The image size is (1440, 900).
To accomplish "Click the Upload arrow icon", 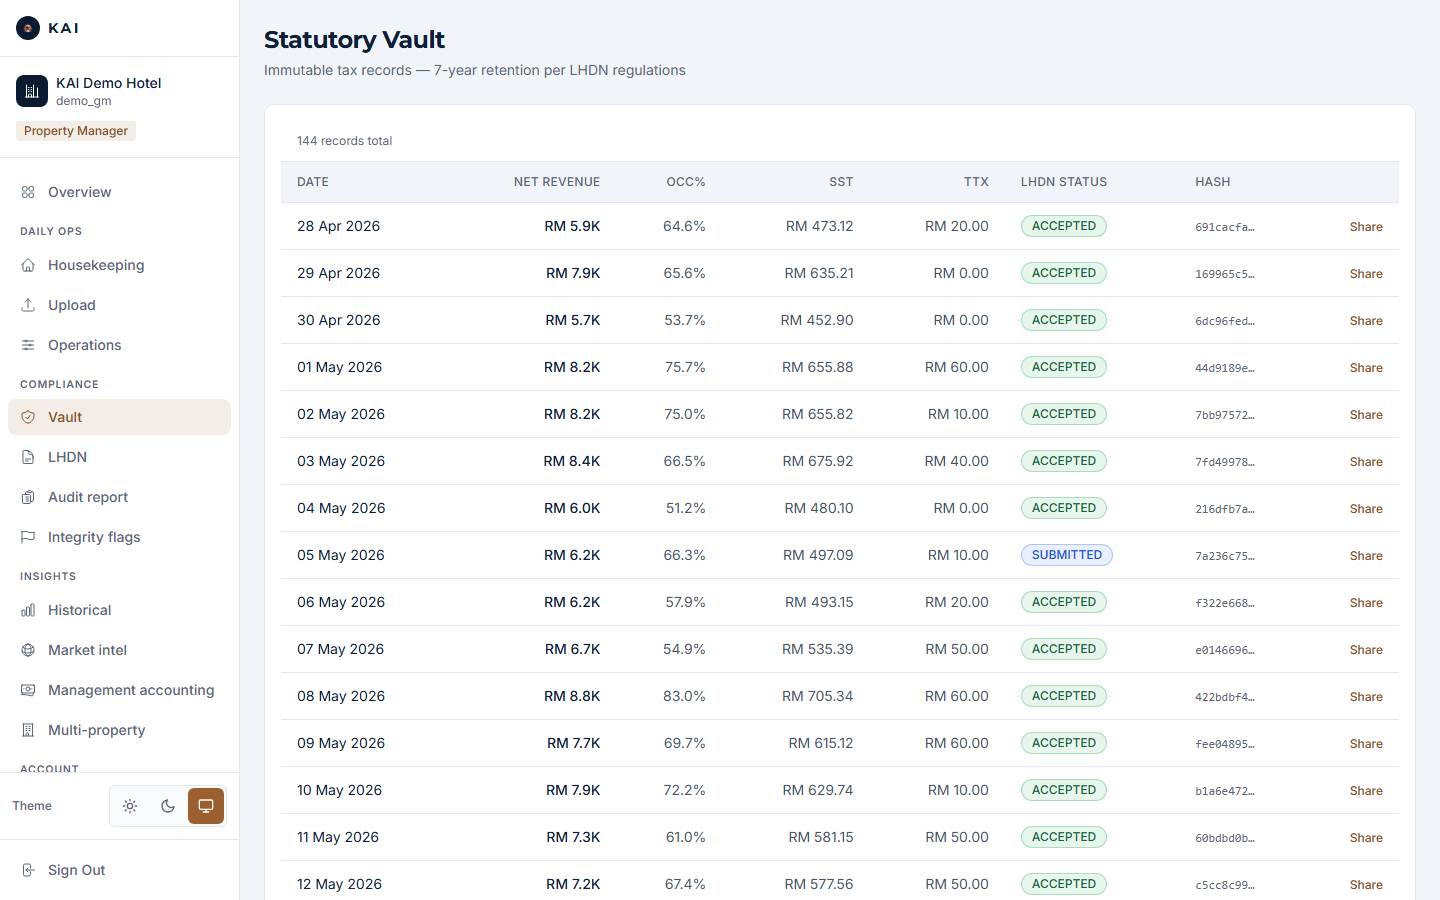I will pyautogui.click(x=28, y=305).
